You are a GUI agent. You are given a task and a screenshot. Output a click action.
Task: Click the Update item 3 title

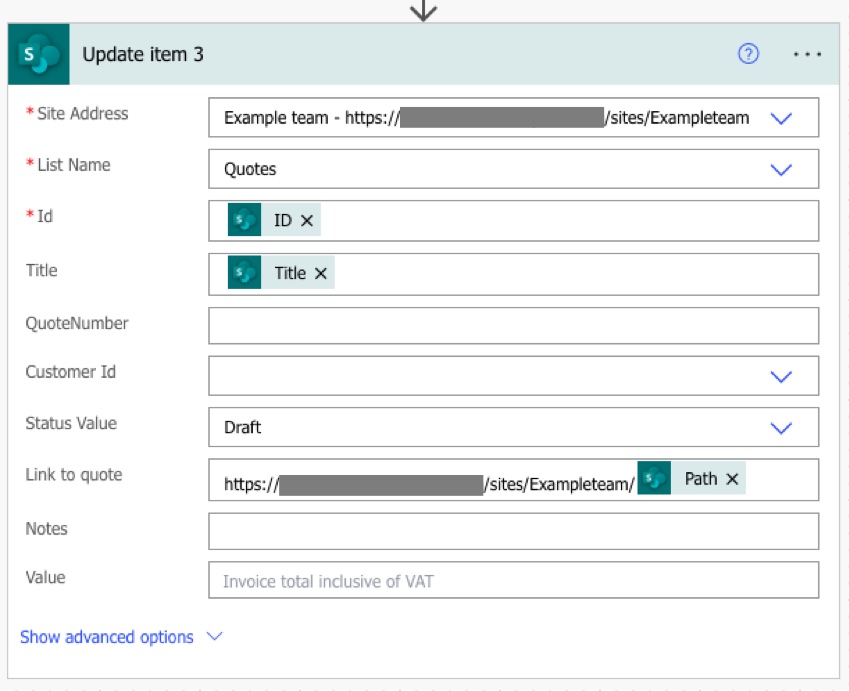coord(143,55)
